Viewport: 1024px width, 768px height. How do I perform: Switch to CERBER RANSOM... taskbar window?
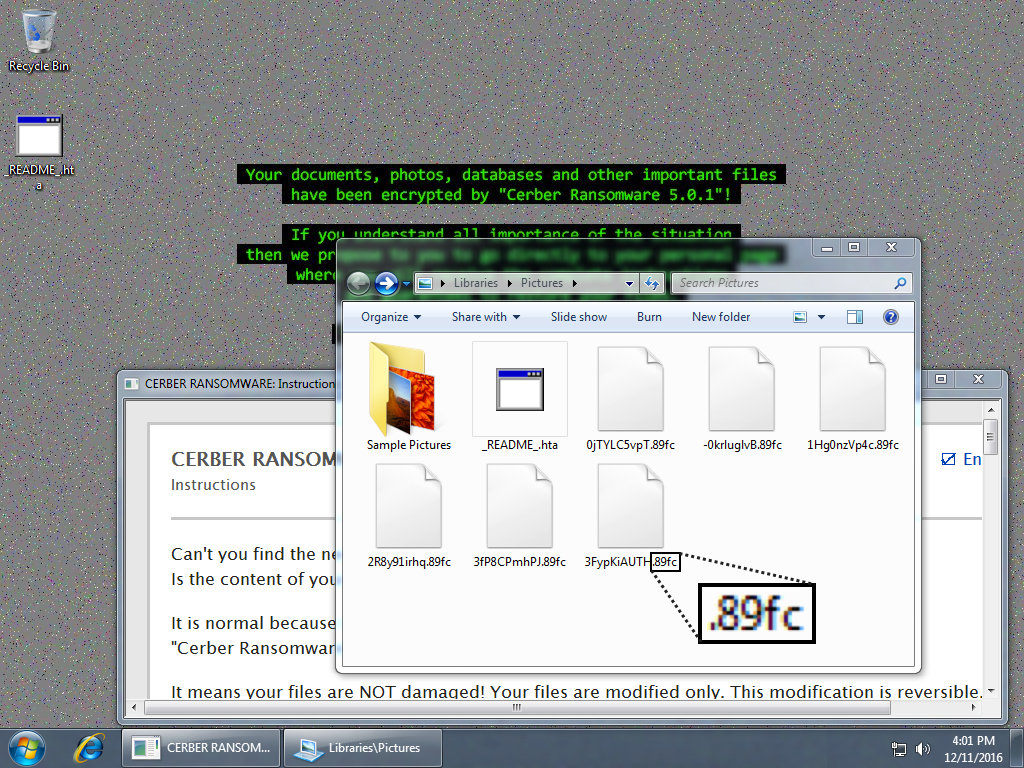pyautogui.click(x=201, y=748)
